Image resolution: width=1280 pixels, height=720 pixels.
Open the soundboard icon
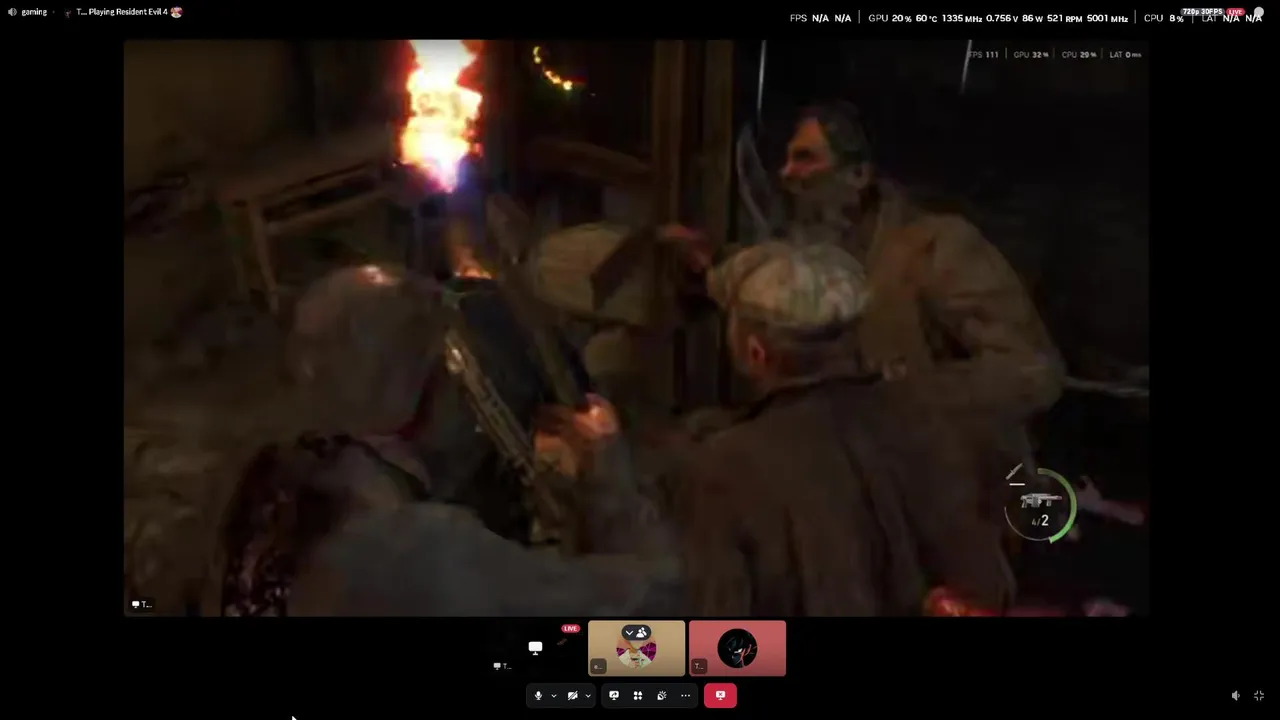(x=661, y=696)
